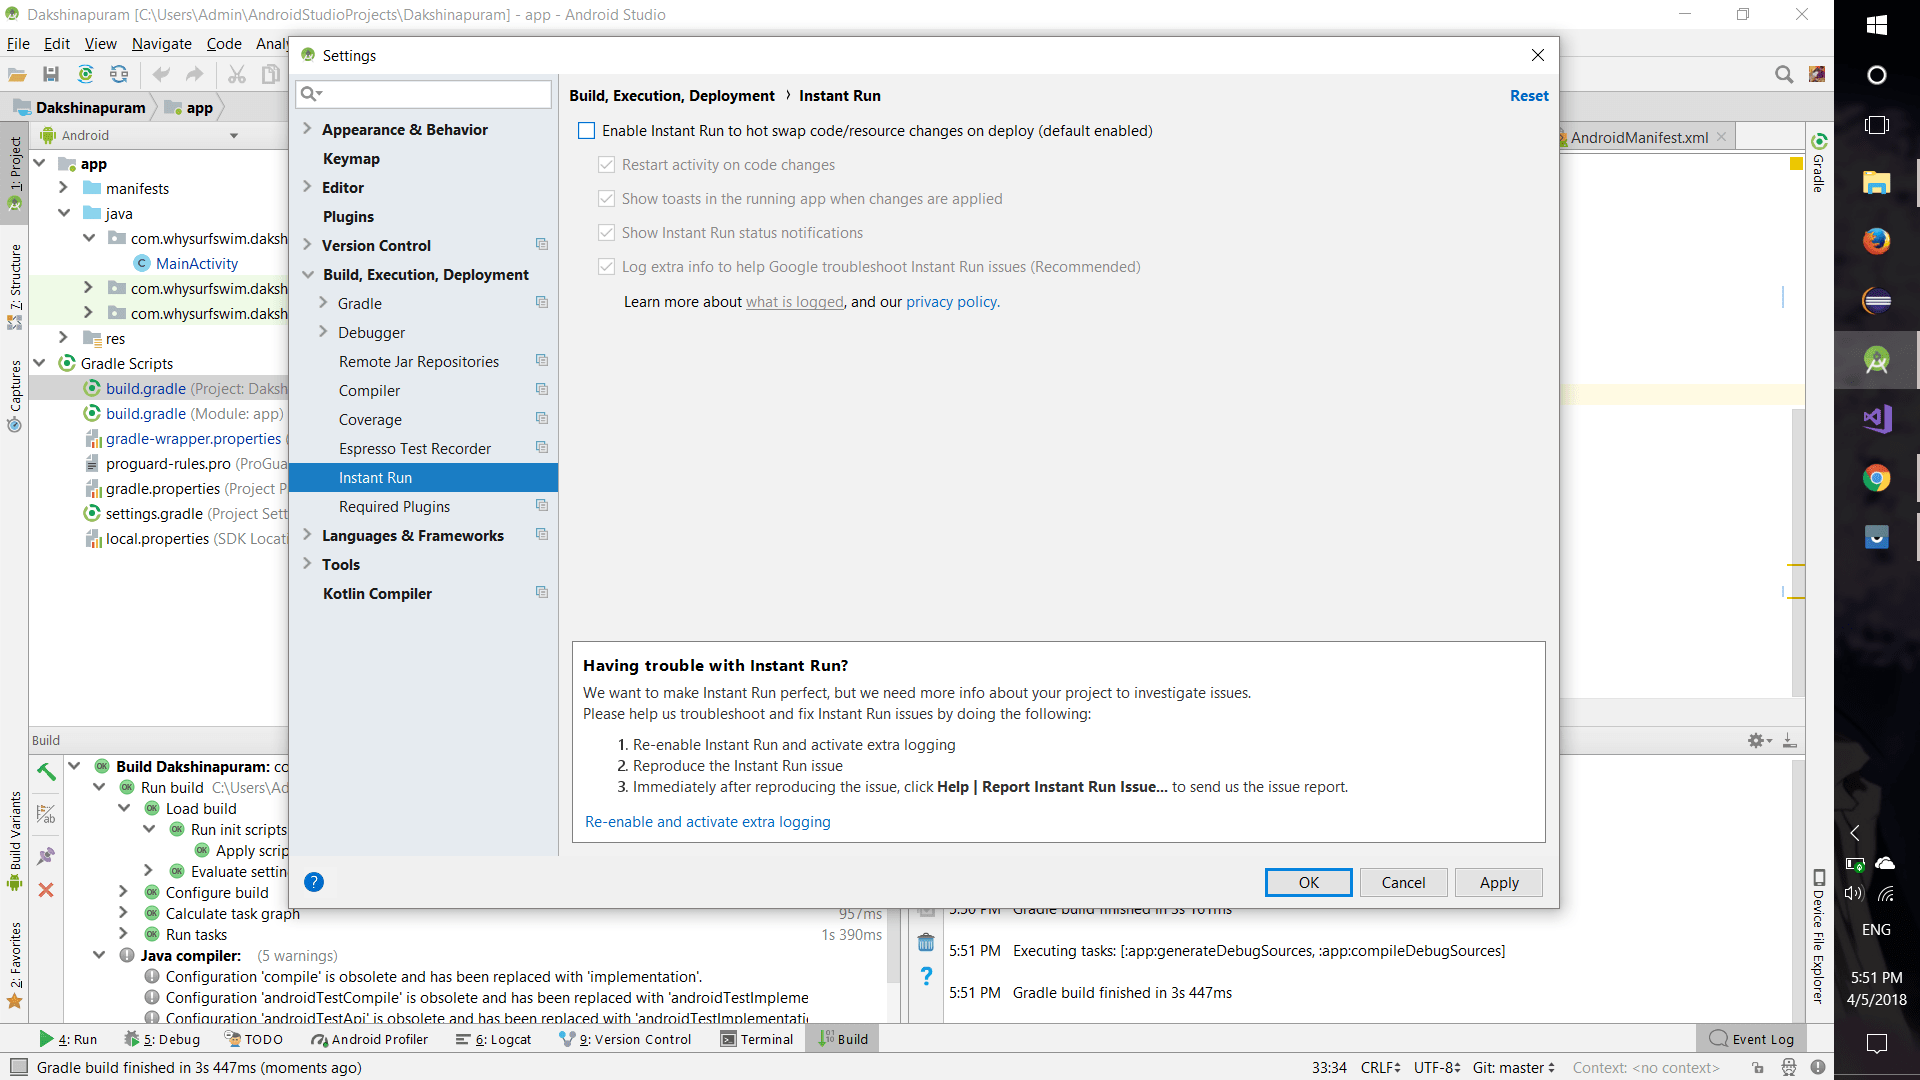The height and width of the screenshot is (1080, 1920).
Task: Click the Save All toolbar icon
Action: (x=51, y=74)
